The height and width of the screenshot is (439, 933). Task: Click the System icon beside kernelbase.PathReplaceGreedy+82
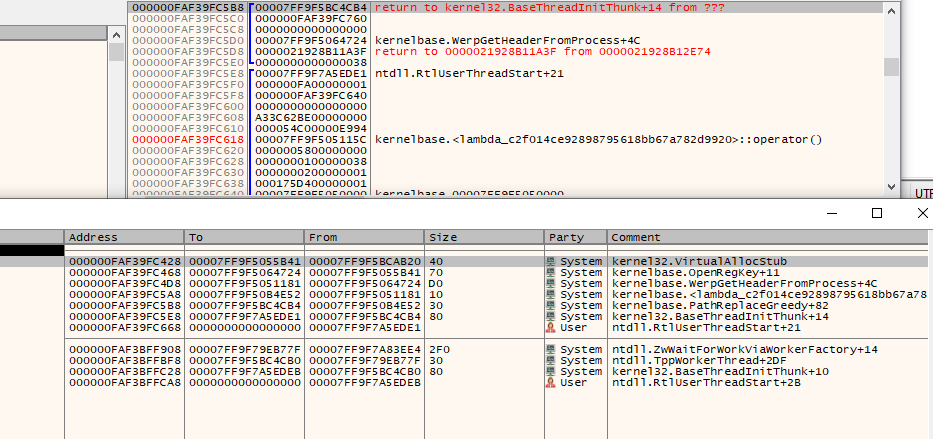pos(551,306)
